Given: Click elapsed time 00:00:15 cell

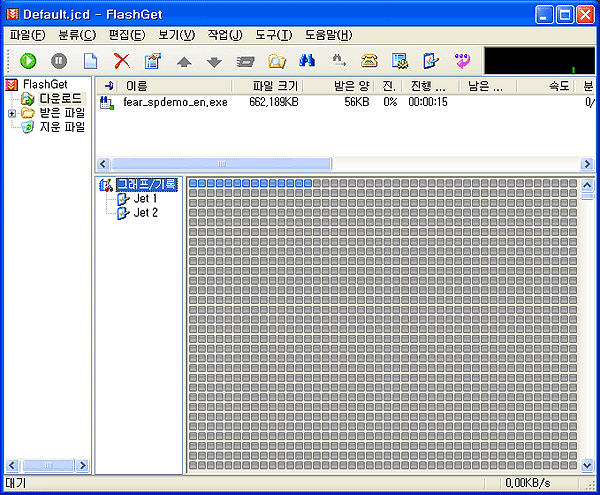Looking at the screenshot, I should 428,102.
